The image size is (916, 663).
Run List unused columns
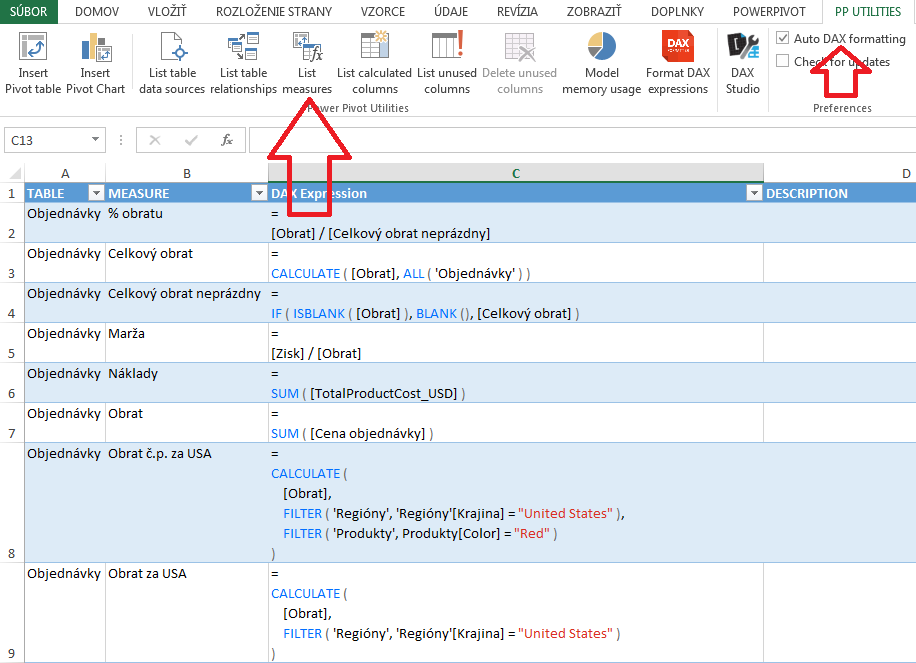447,63
